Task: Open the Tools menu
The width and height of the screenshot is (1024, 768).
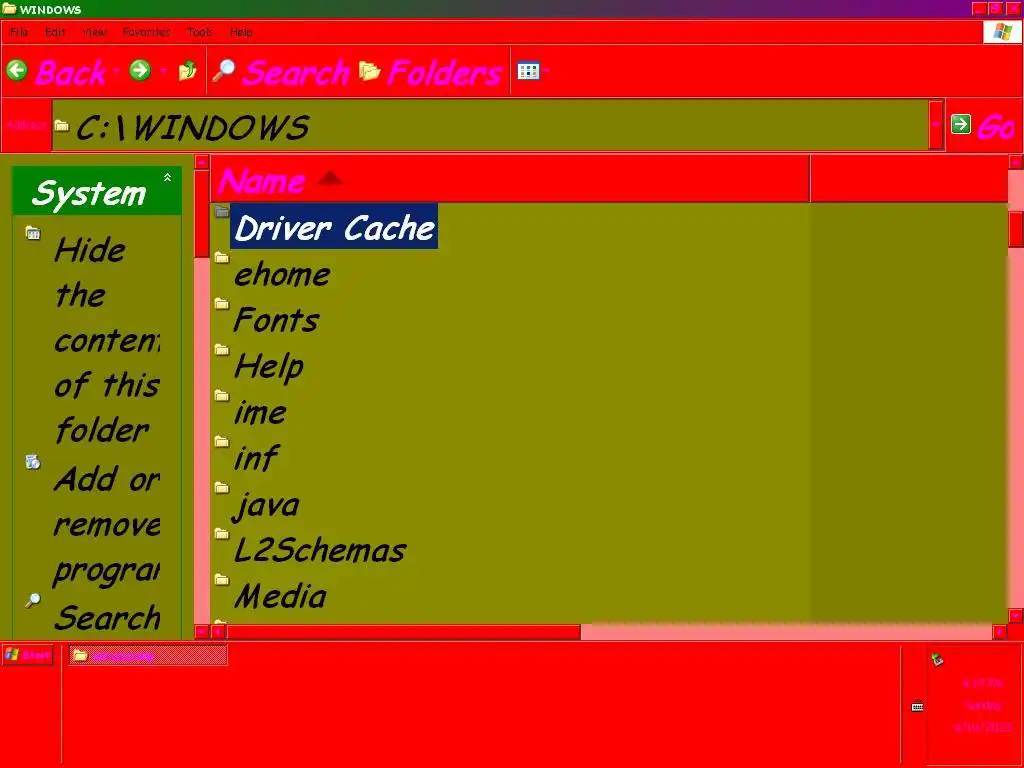Action: click(200, 32)
